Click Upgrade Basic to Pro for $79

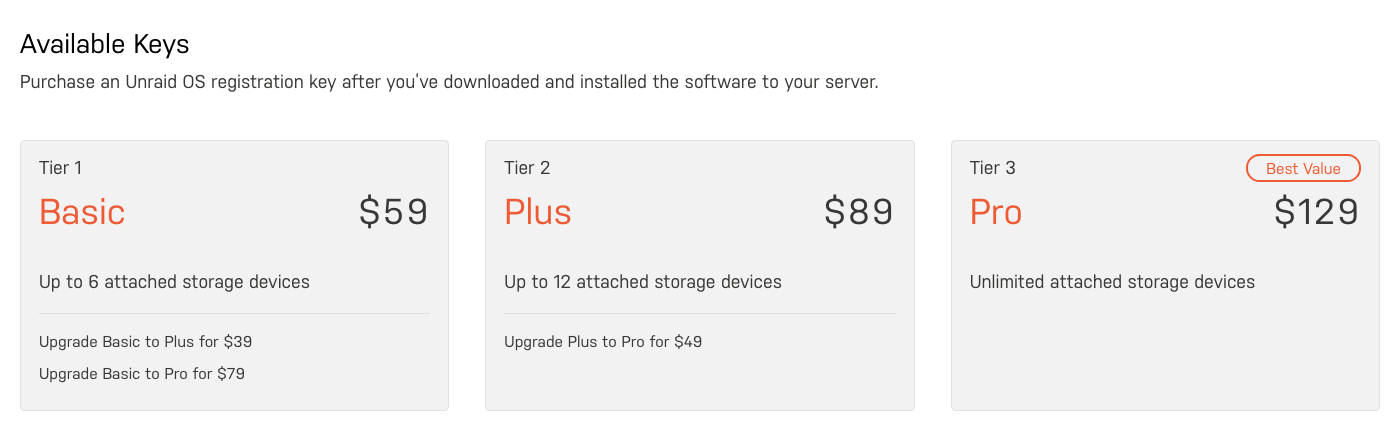(x=142, y=374)
